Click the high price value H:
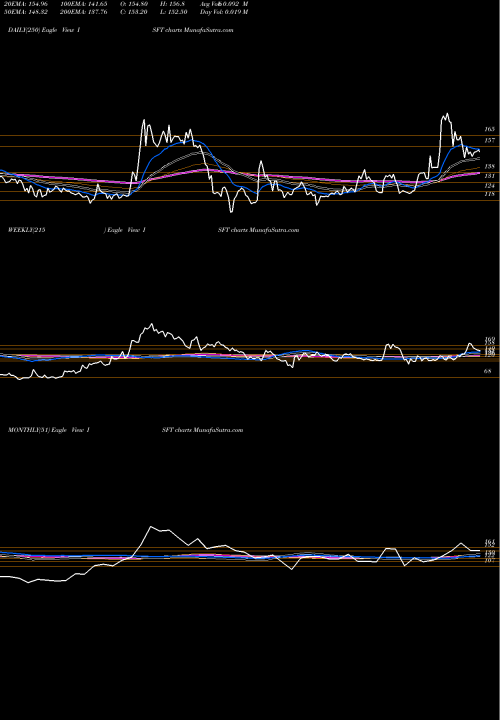500x720 pixels. point(175,4)
